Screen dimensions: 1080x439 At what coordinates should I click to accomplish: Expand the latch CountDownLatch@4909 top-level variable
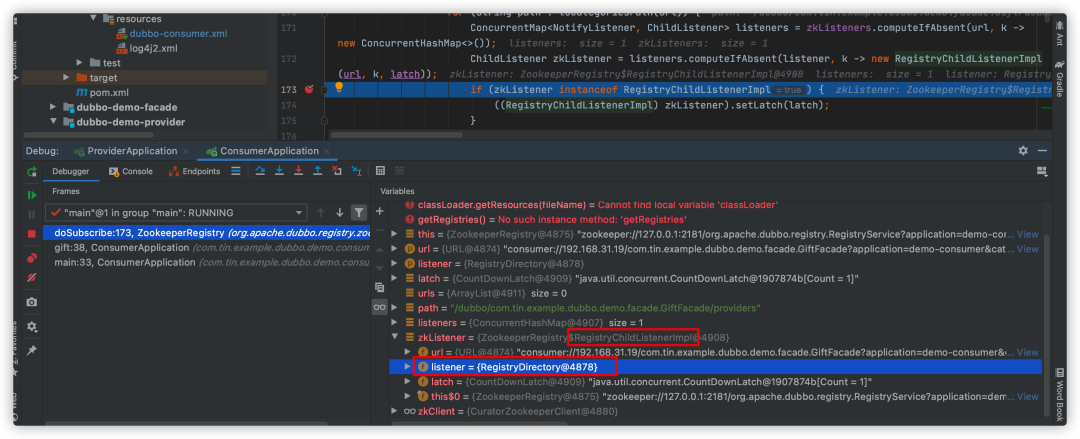click(x=394, y=278)
